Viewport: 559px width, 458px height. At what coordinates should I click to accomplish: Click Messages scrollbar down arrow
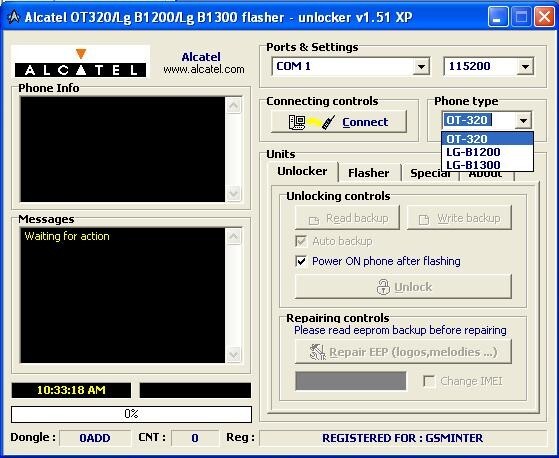pyautogui.click(x=234, y=354)
